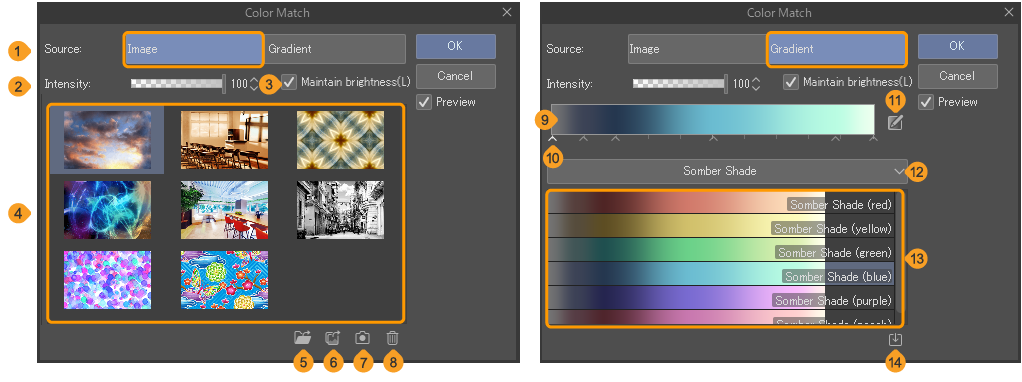Click Intensity value stepper in right dialog
The width and height of the screenshot is (1022, 382).
click(755, 83)
